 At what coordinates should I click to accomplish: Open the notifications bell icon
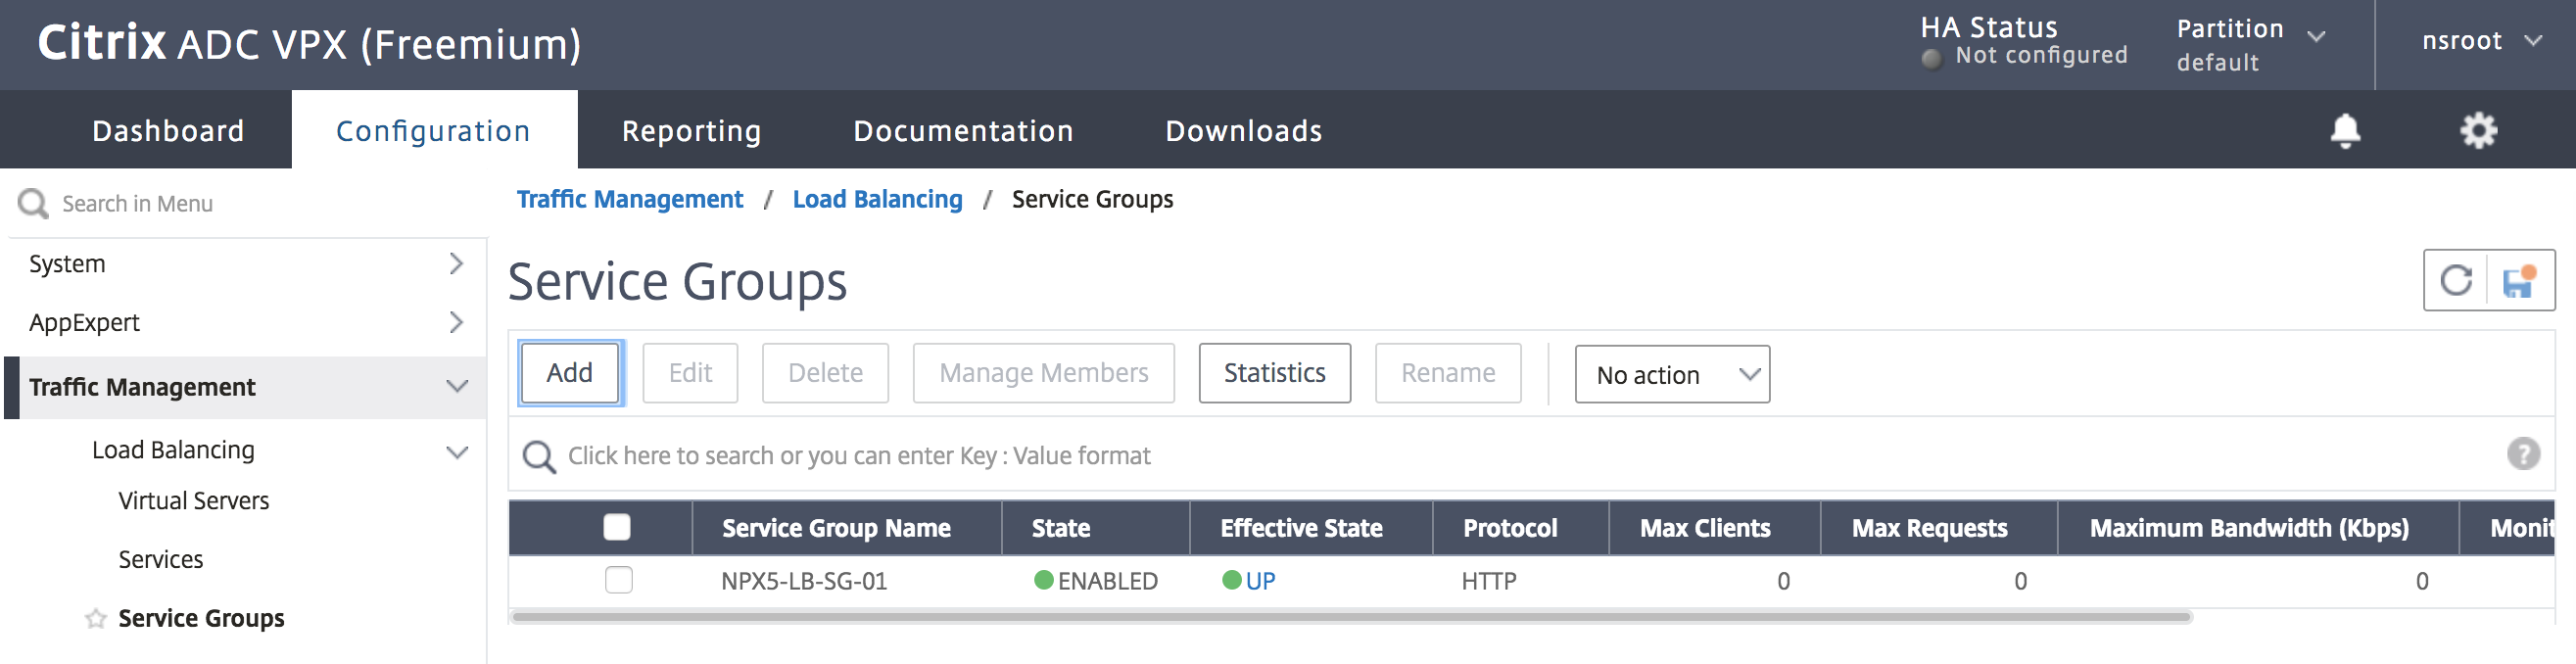[x=2345, y=131]
